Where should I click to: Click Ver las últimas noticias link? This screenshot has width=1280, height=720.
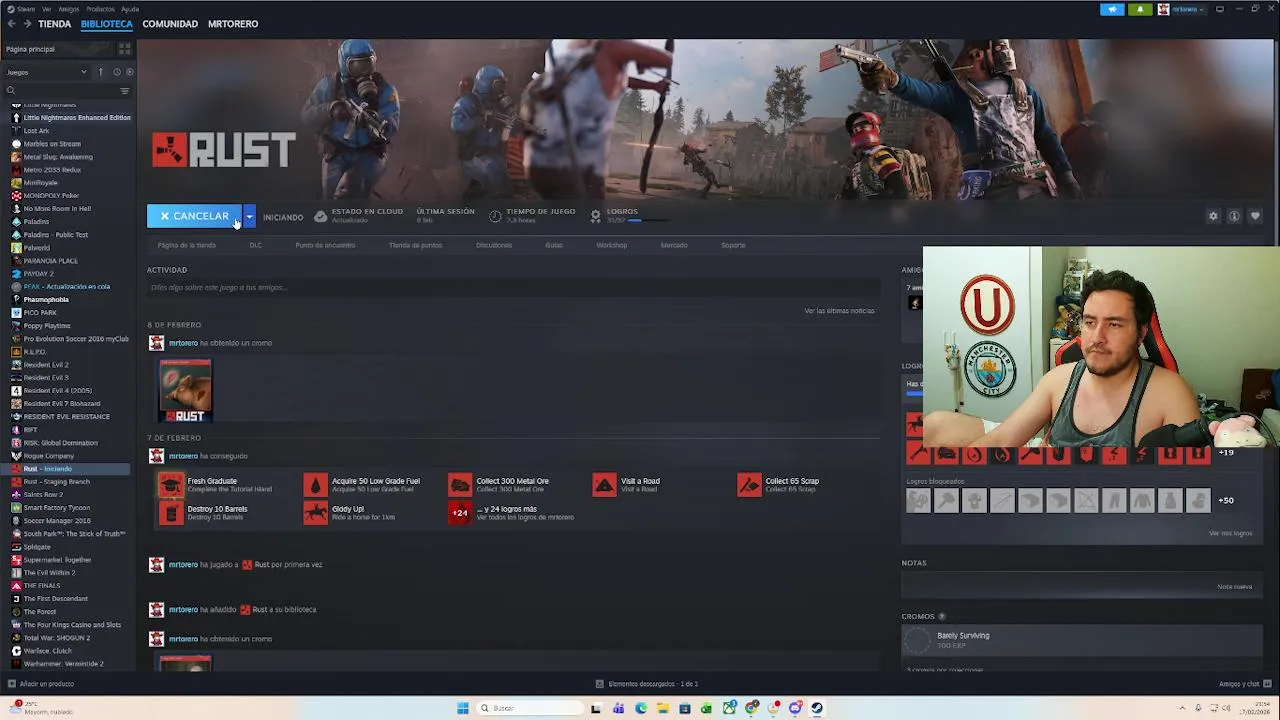click(839, 311)
